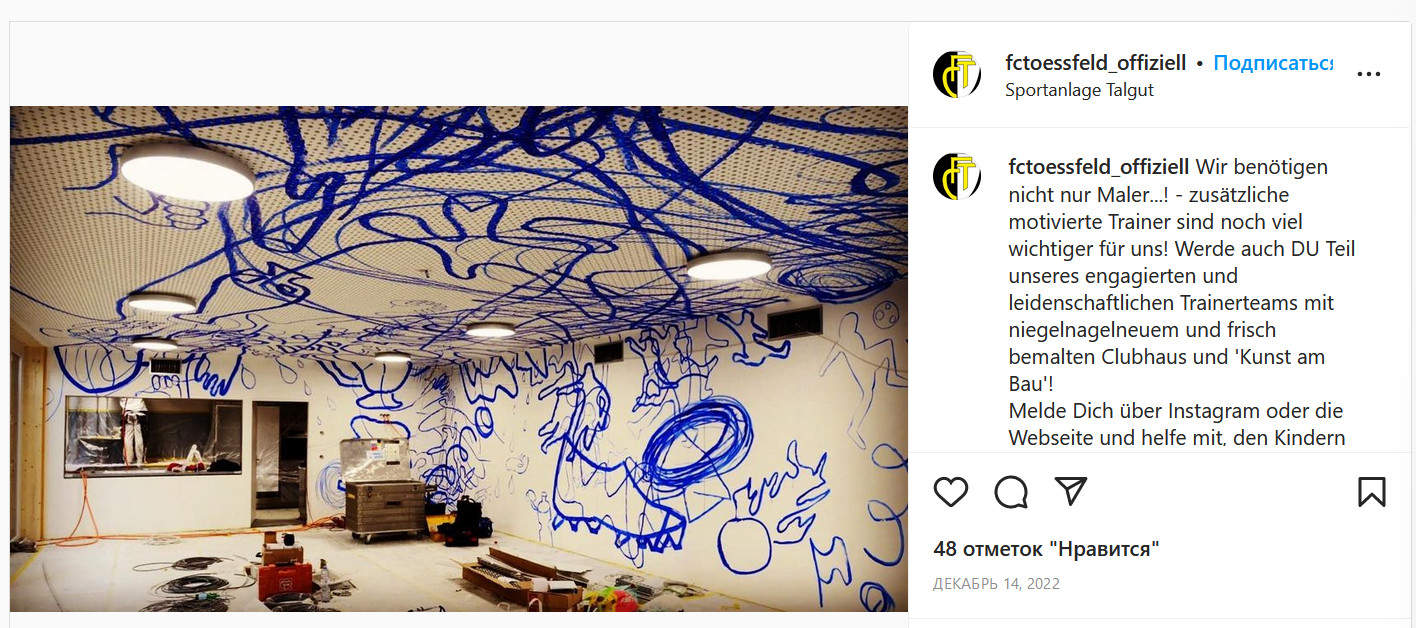This screenshot has height=628, width=1416.
Task: Share the post with the paper plane icon
Action: 1071,491
